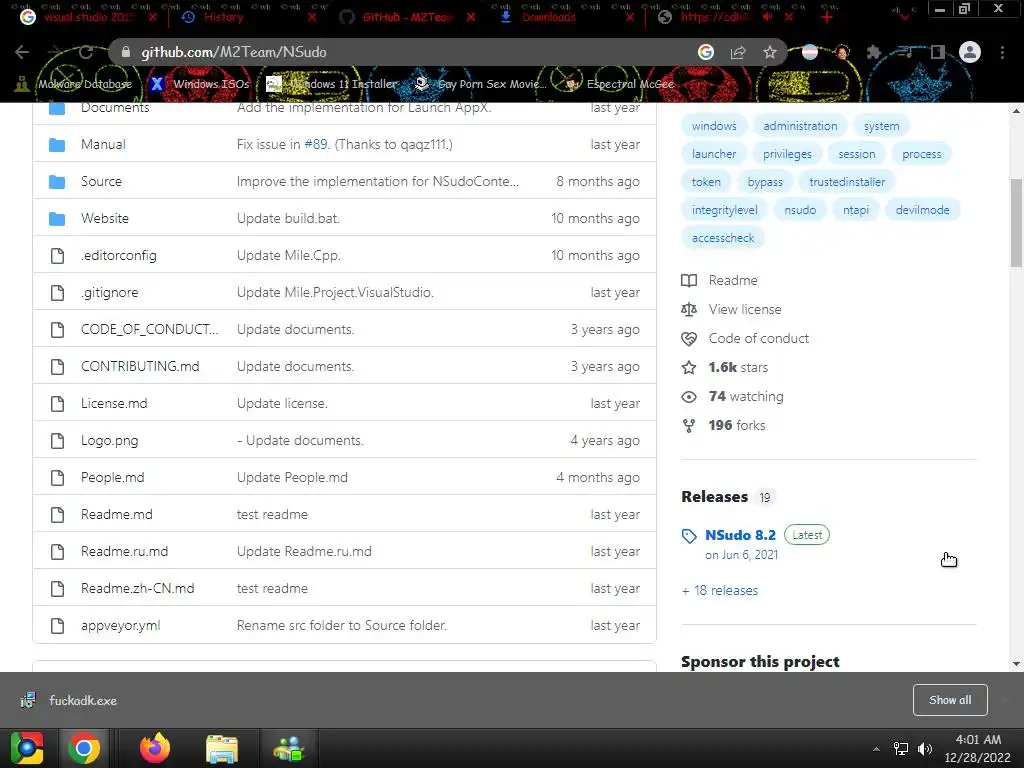Screen dimensions: 1024x768
Task: Share this page via share icon
Action: [x=738, y=52]
